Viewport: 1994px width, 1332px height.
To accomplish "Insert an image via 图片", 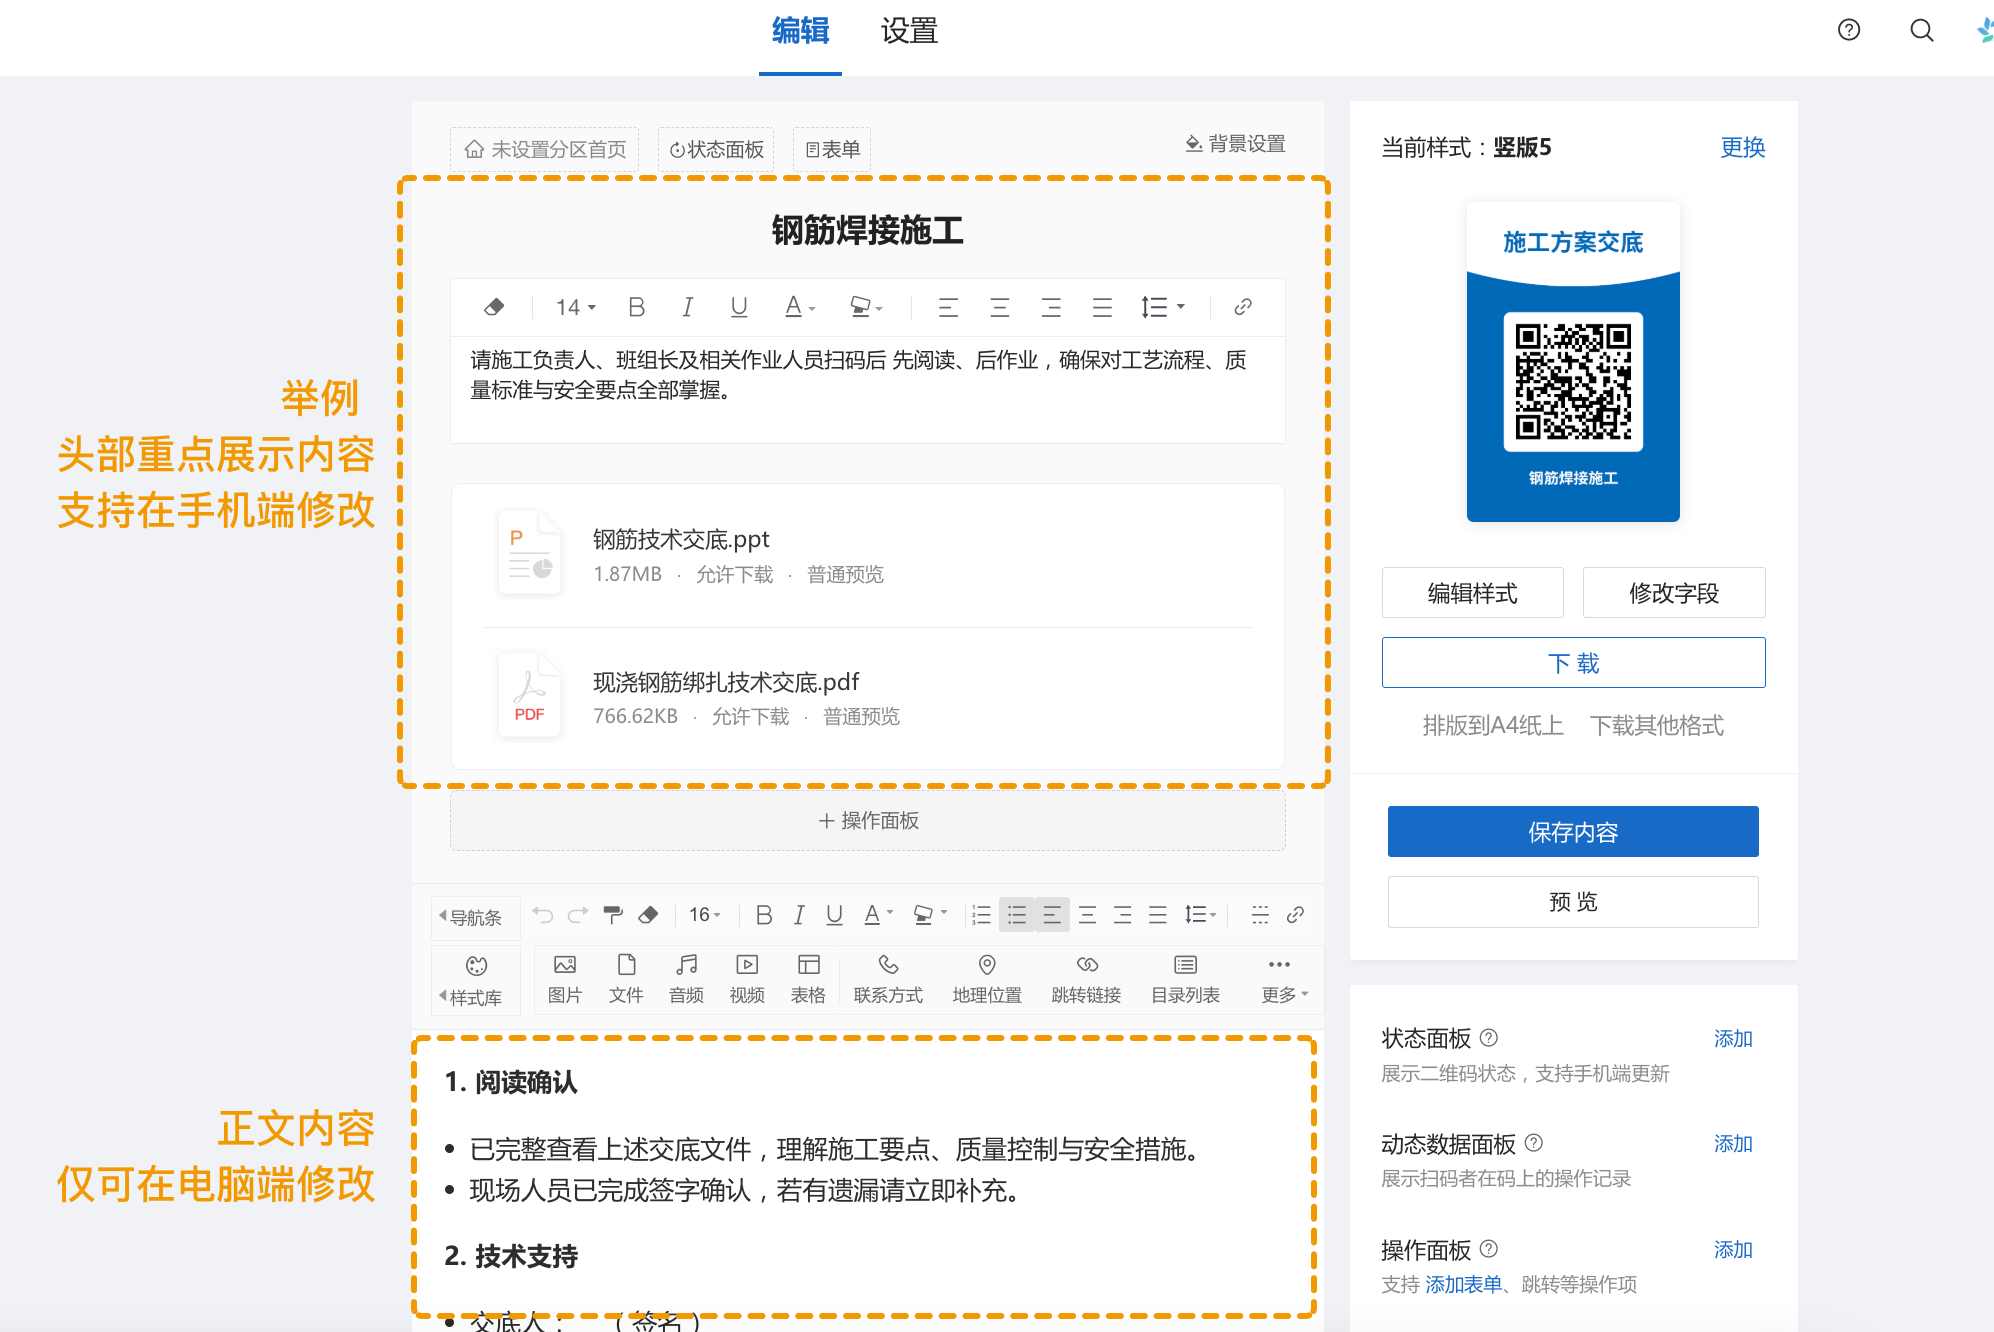I will click(565, 978).
